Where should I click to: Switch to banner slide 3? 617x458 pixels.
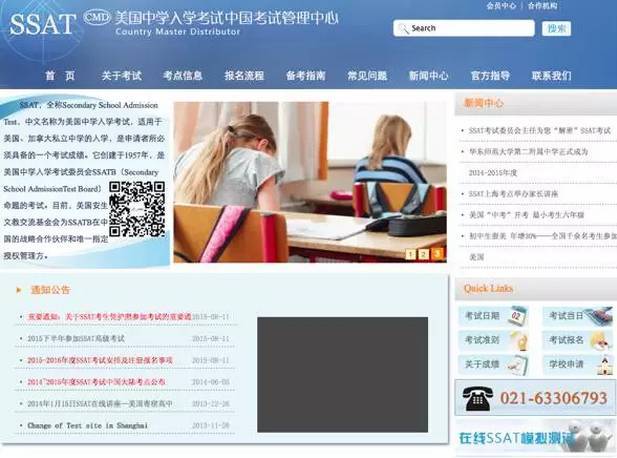point(437,254)
